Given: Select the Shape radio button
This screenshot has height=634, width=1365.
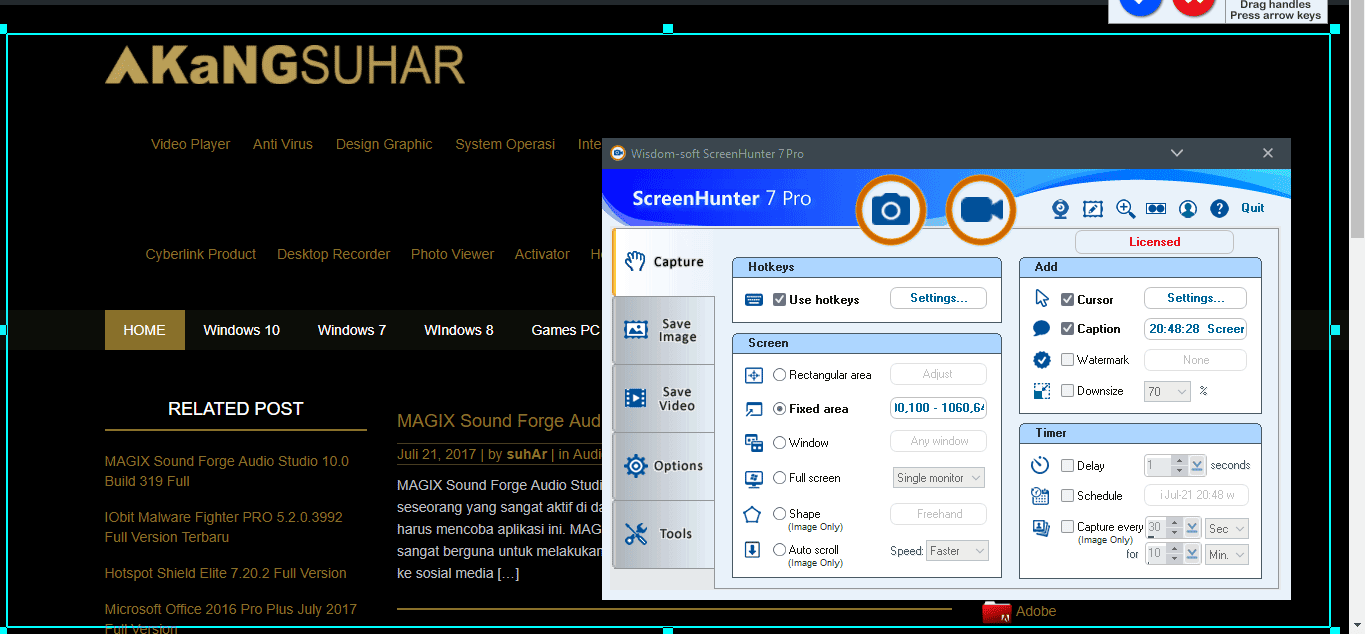Looking at the screenshot, I should (x=780, y=514).
